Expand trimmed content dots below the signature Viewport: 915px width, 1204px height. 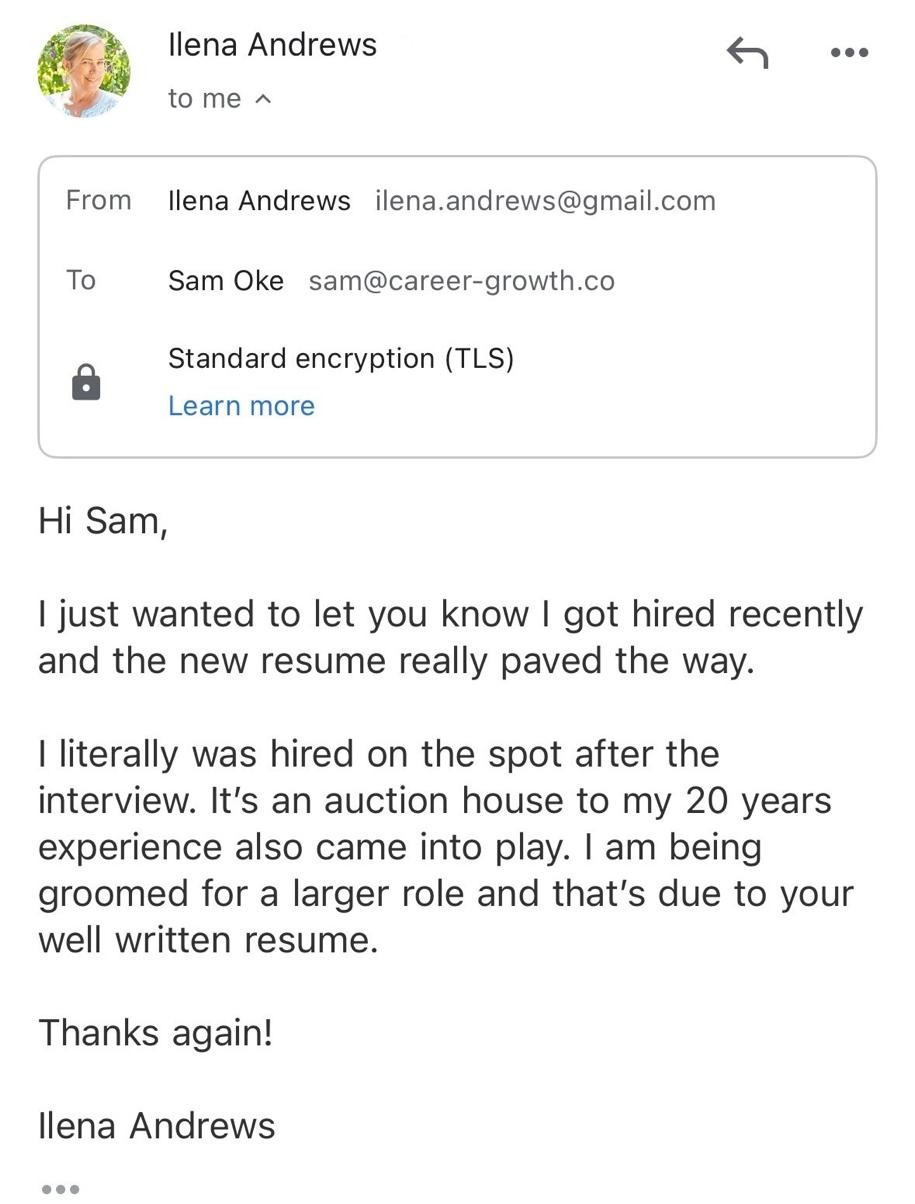coord(60,1188)
